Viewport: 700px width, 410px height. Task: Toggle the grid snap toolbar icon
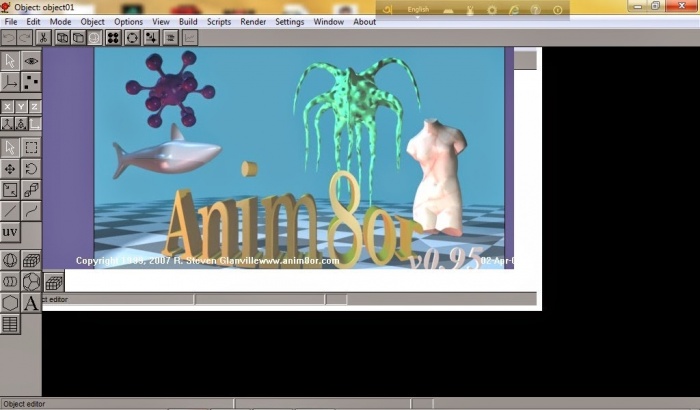[x=151, y=38]
